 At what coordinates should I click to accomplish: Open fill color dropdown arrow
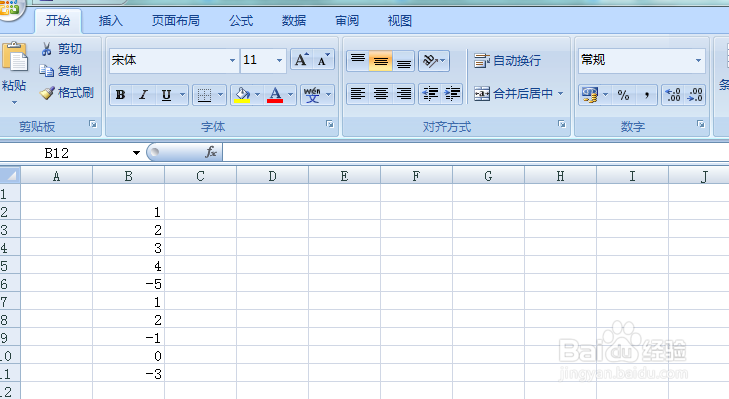(x=258, y=95)
